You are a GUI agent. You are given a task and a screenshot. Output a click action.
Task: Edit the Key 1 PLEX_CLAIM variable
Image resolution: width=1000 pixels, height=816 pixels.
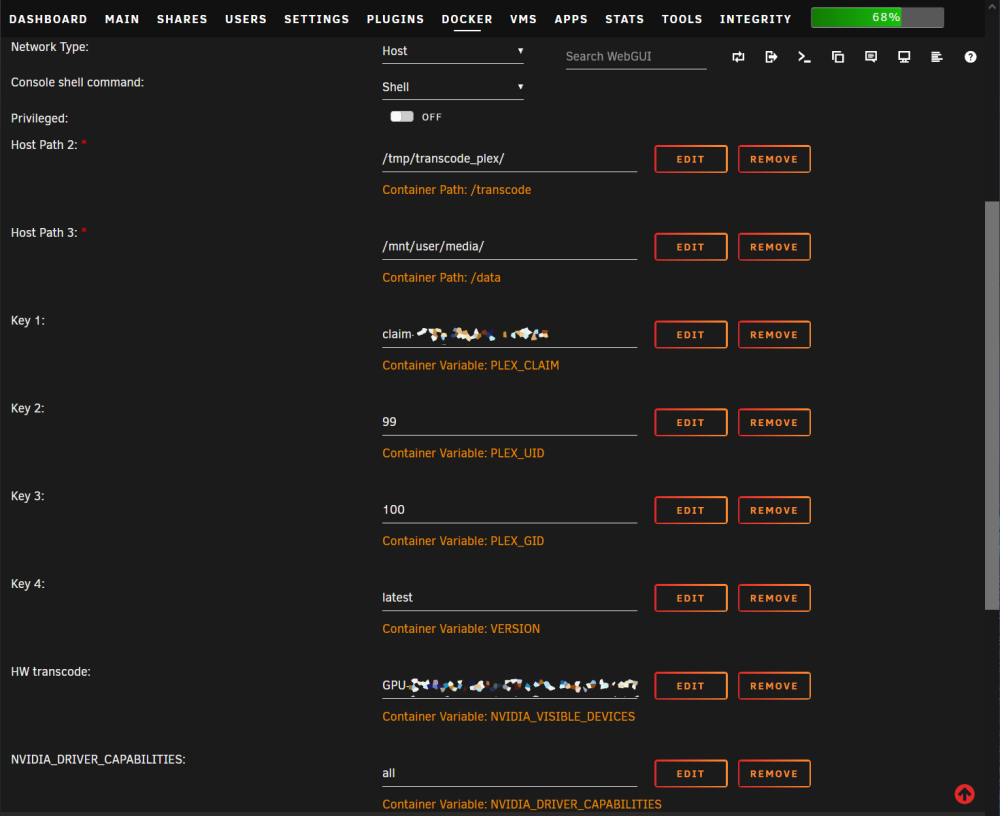click(691, 334)
